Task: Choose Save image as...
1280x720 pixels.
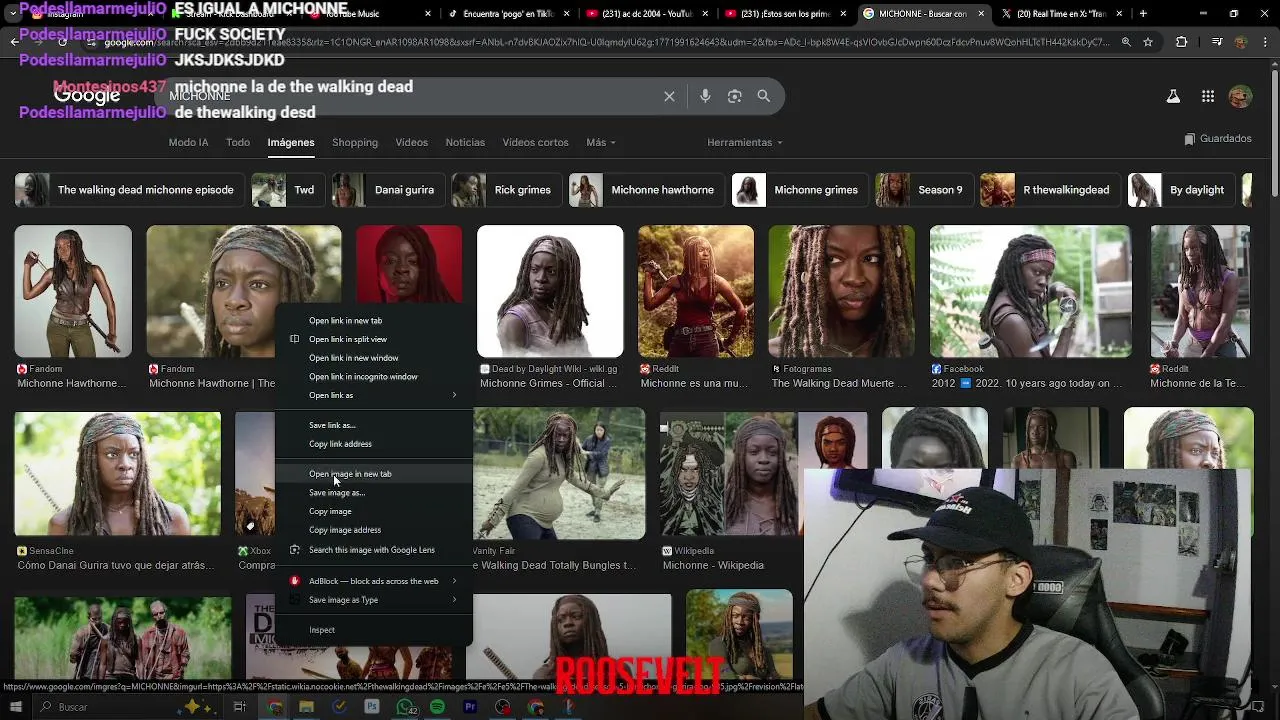Action: point(375,493)
